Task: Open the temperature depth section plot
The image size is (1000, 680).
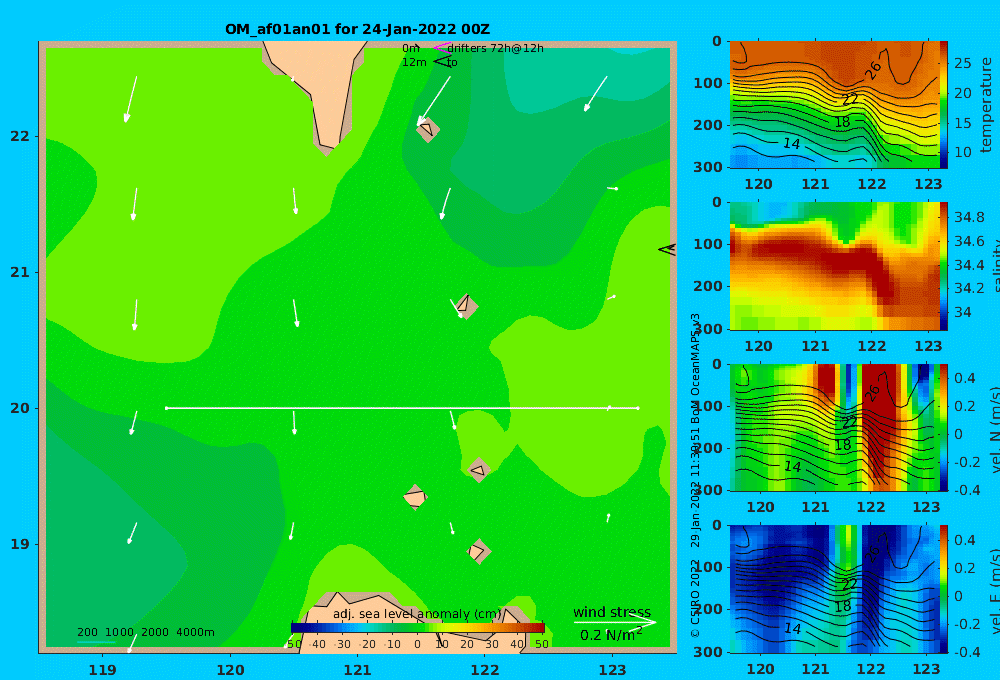Action: (x=834, y=105)
